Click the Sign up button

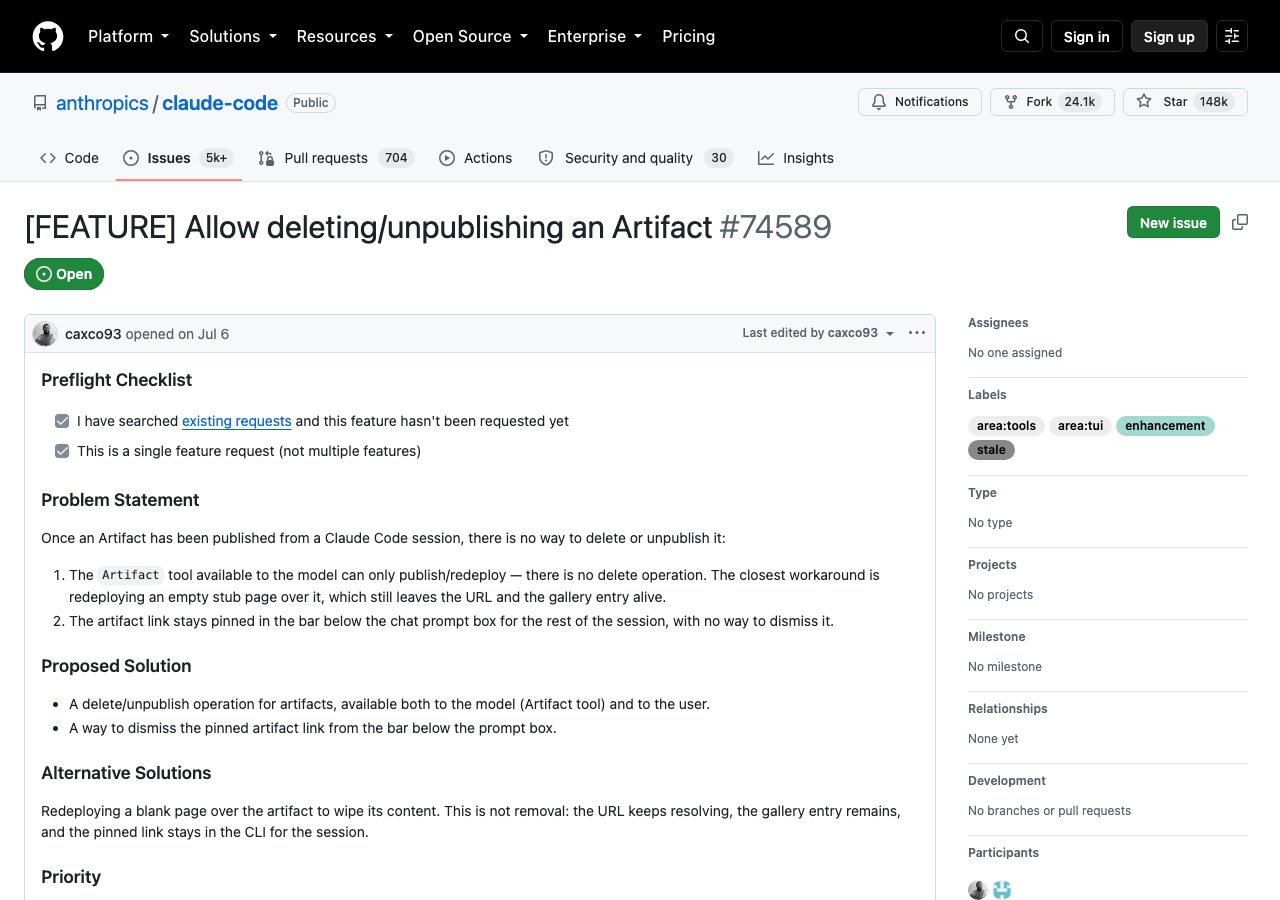click(1169, 36)
